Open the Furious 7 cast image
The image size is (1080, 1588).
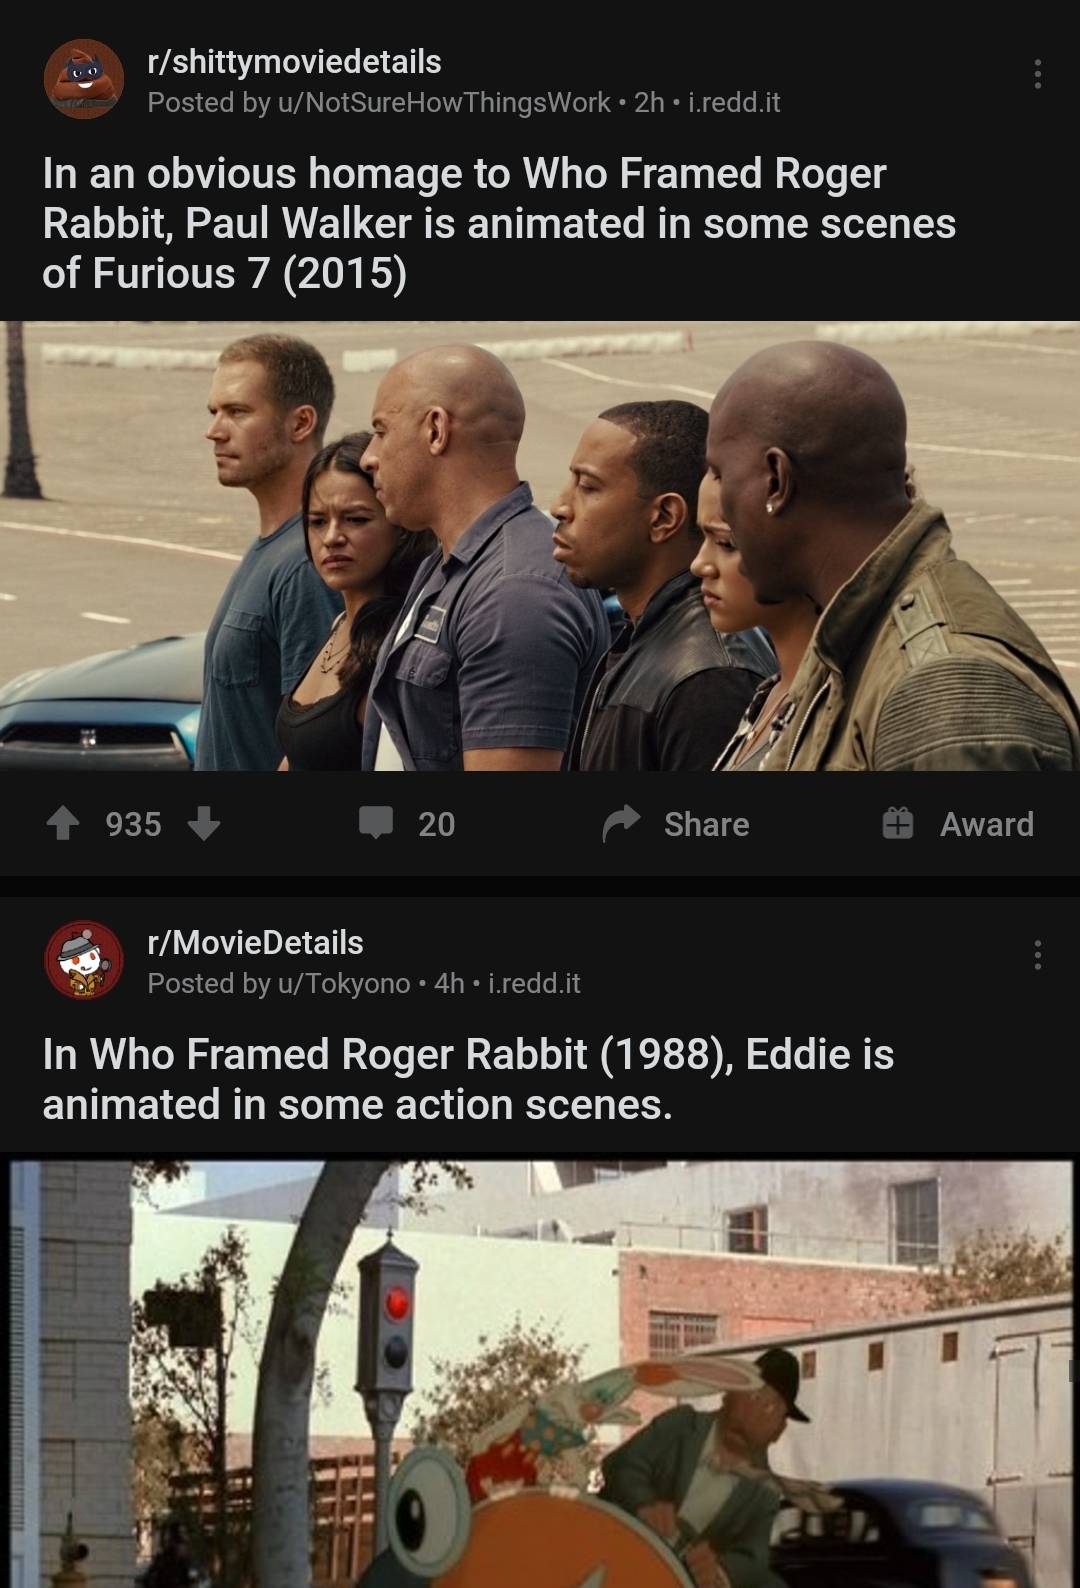pos(540,545)
